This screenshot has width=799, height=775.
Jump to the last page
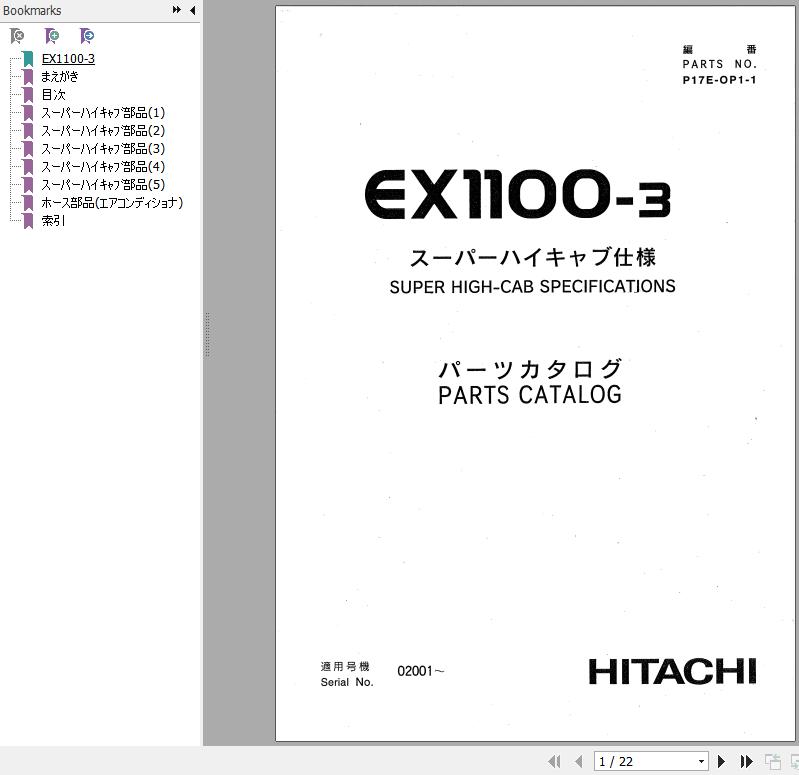[x=747, y=761]
